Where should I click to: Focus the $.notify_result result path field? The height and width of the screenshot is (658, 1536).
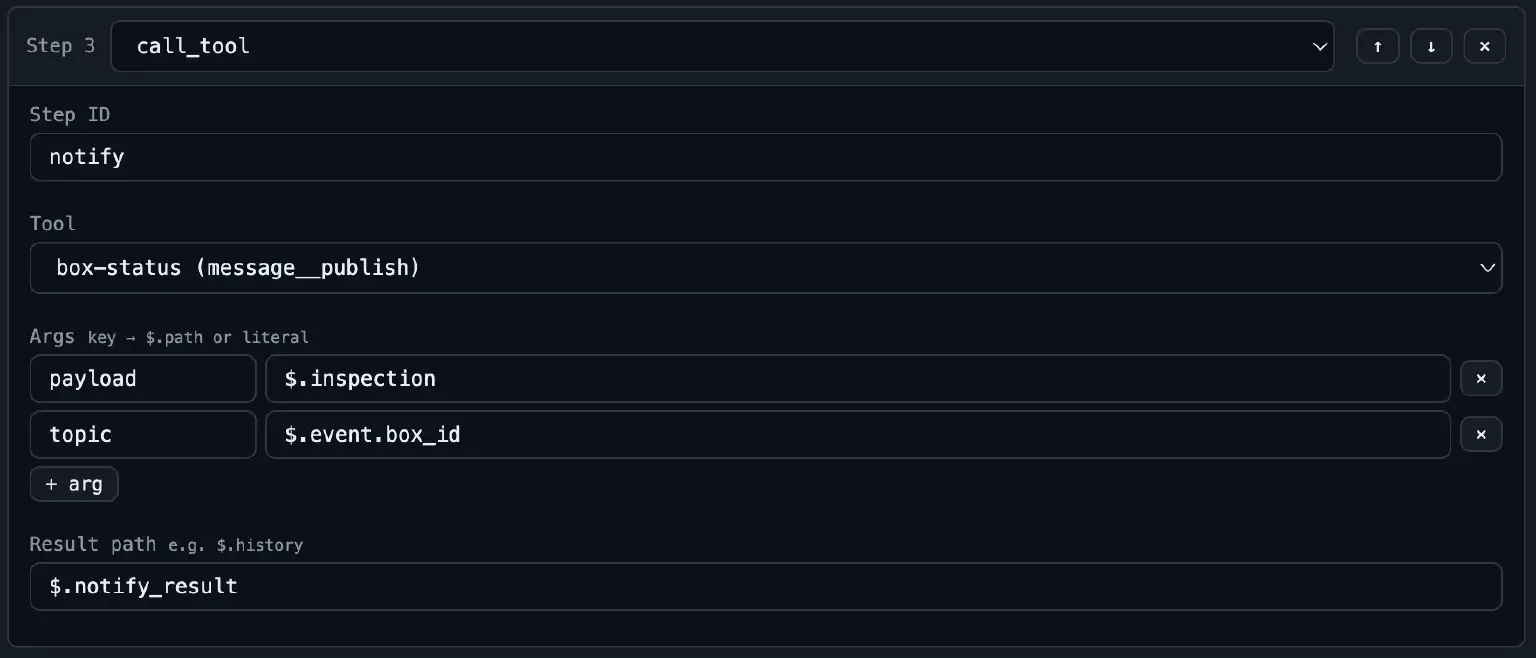(766, 586)
